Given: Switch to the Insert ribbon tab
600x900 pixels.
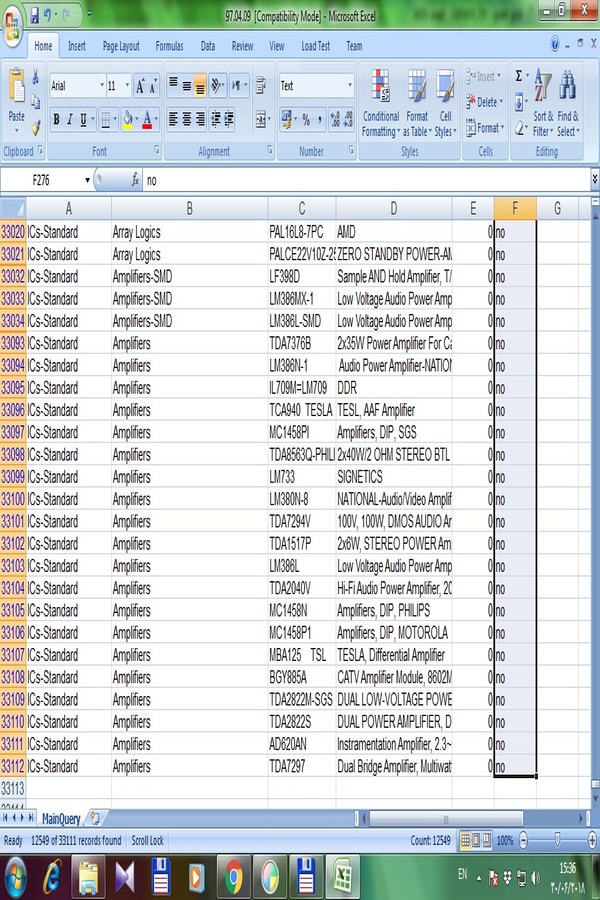Looking at the screenshot, I should click(x=76, y=46).
